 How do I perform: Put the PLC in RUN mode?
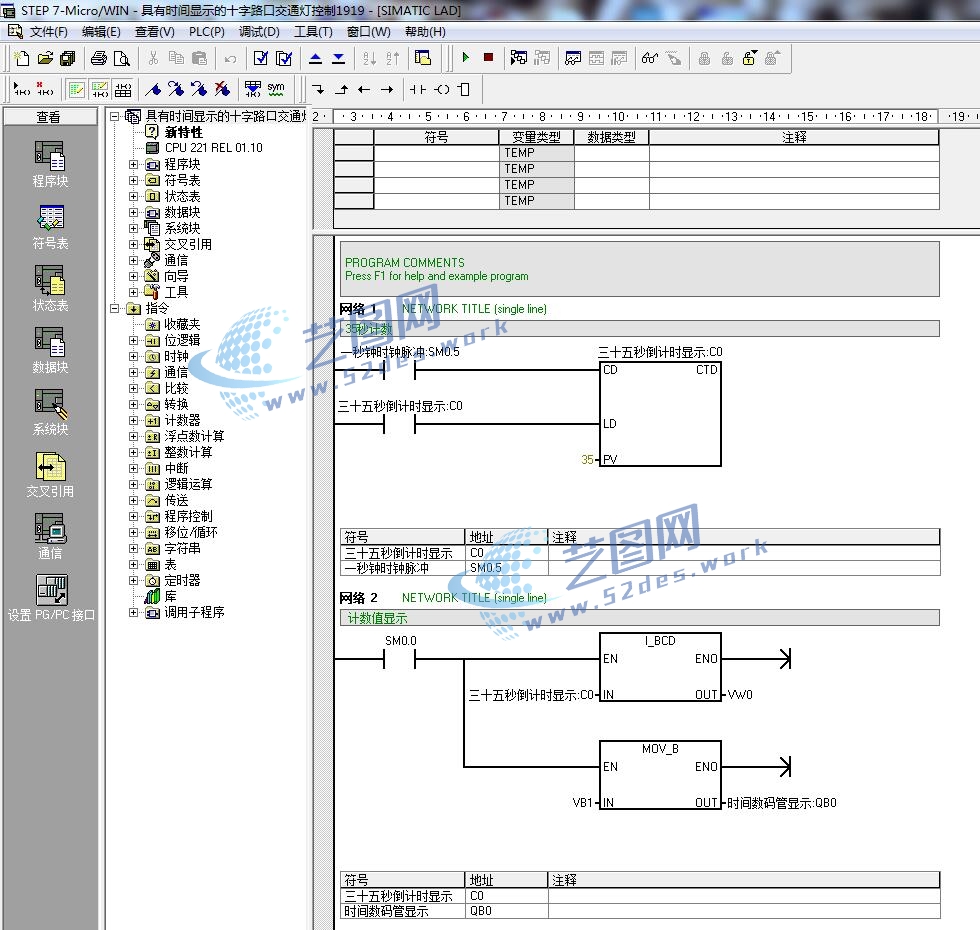[x=466, y=58]
